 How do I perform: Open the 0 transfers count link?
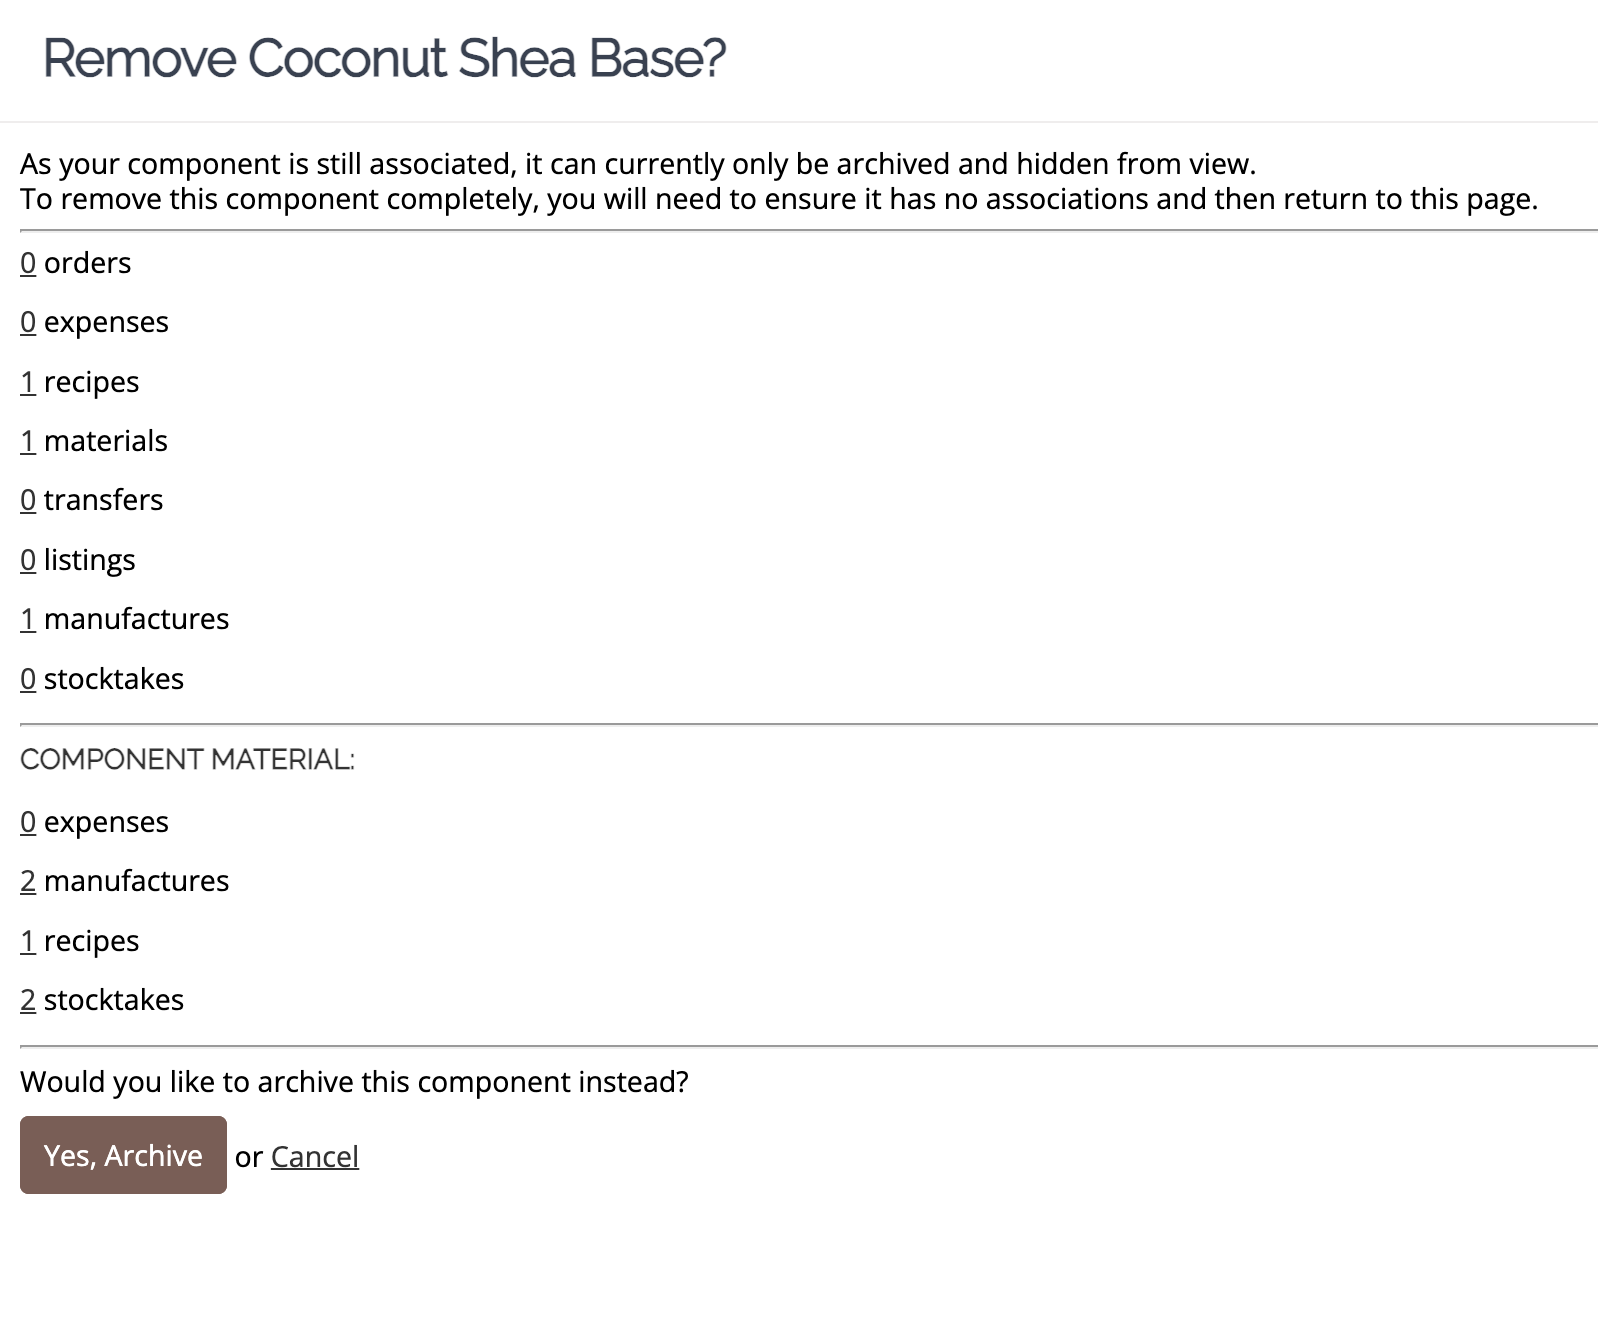click(x=28, y=500)
